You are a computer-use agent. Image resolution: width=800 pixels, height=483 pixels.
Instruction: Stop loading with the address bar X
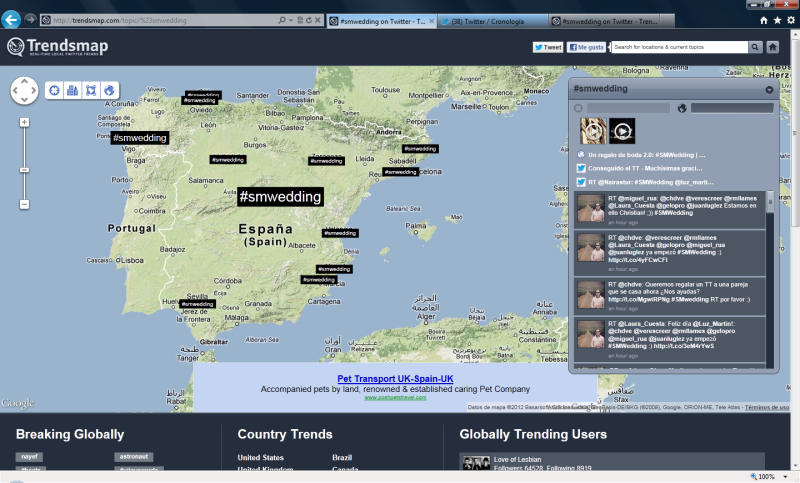pyautogui.click(x=317, y=20)
